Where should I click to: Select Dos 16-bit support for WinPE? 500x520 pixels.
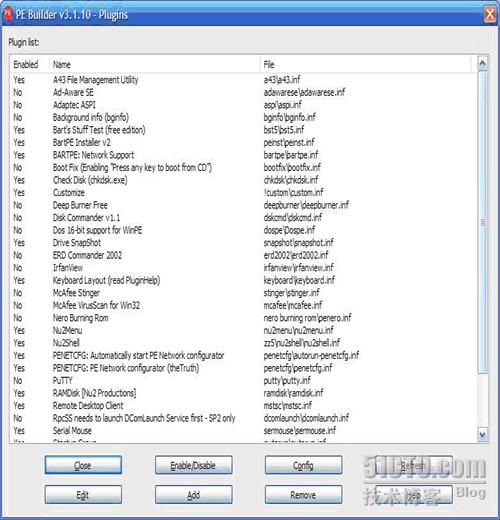[243, 230]
